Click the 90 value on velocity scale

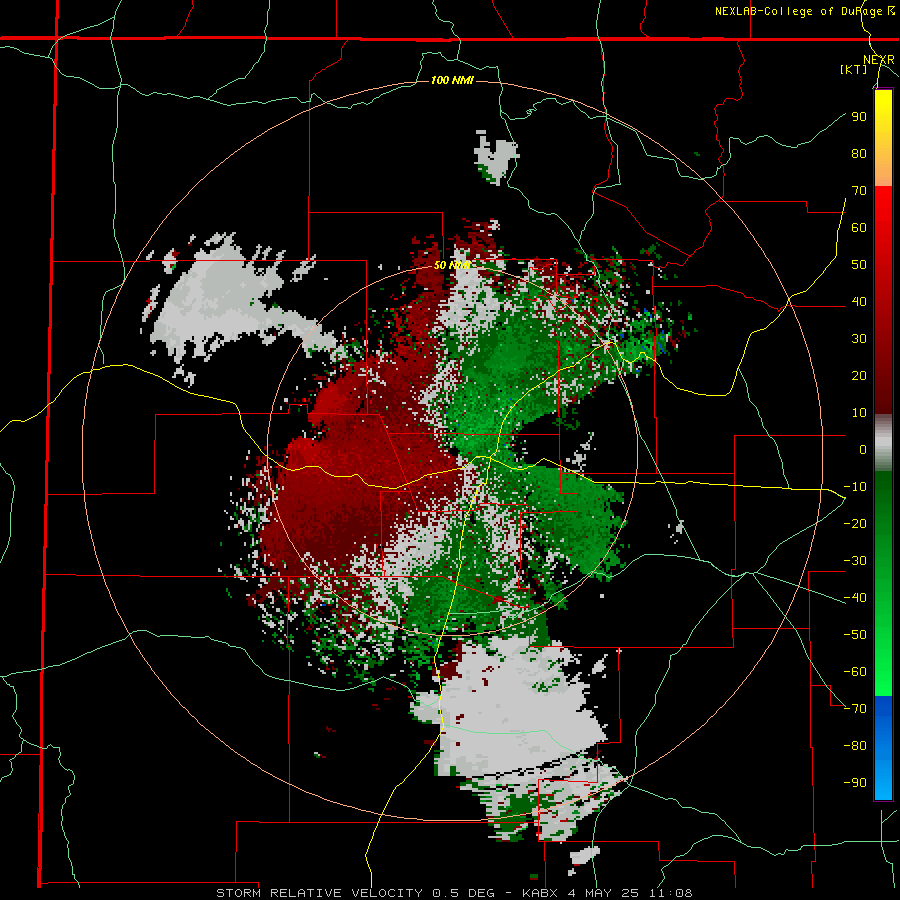pos(859,117)
